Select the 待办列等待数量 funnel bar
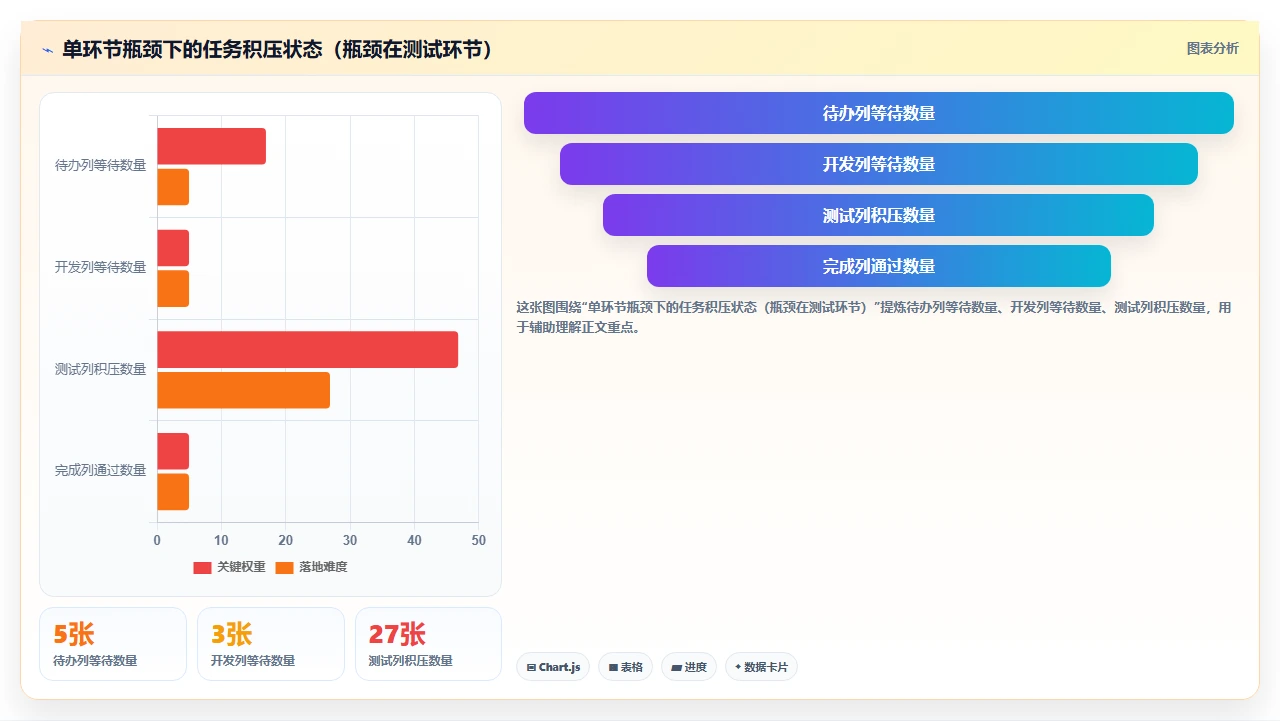The height and width of the screenshot is (721, 1280). [x=878, y=113]
